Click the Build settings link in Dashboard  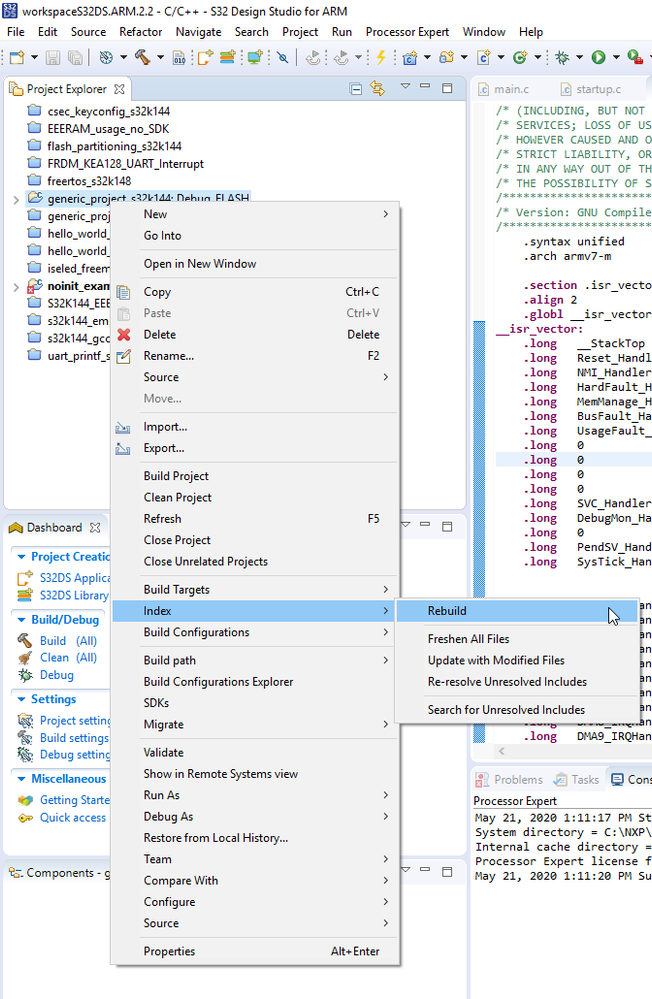tap(74, 738)
